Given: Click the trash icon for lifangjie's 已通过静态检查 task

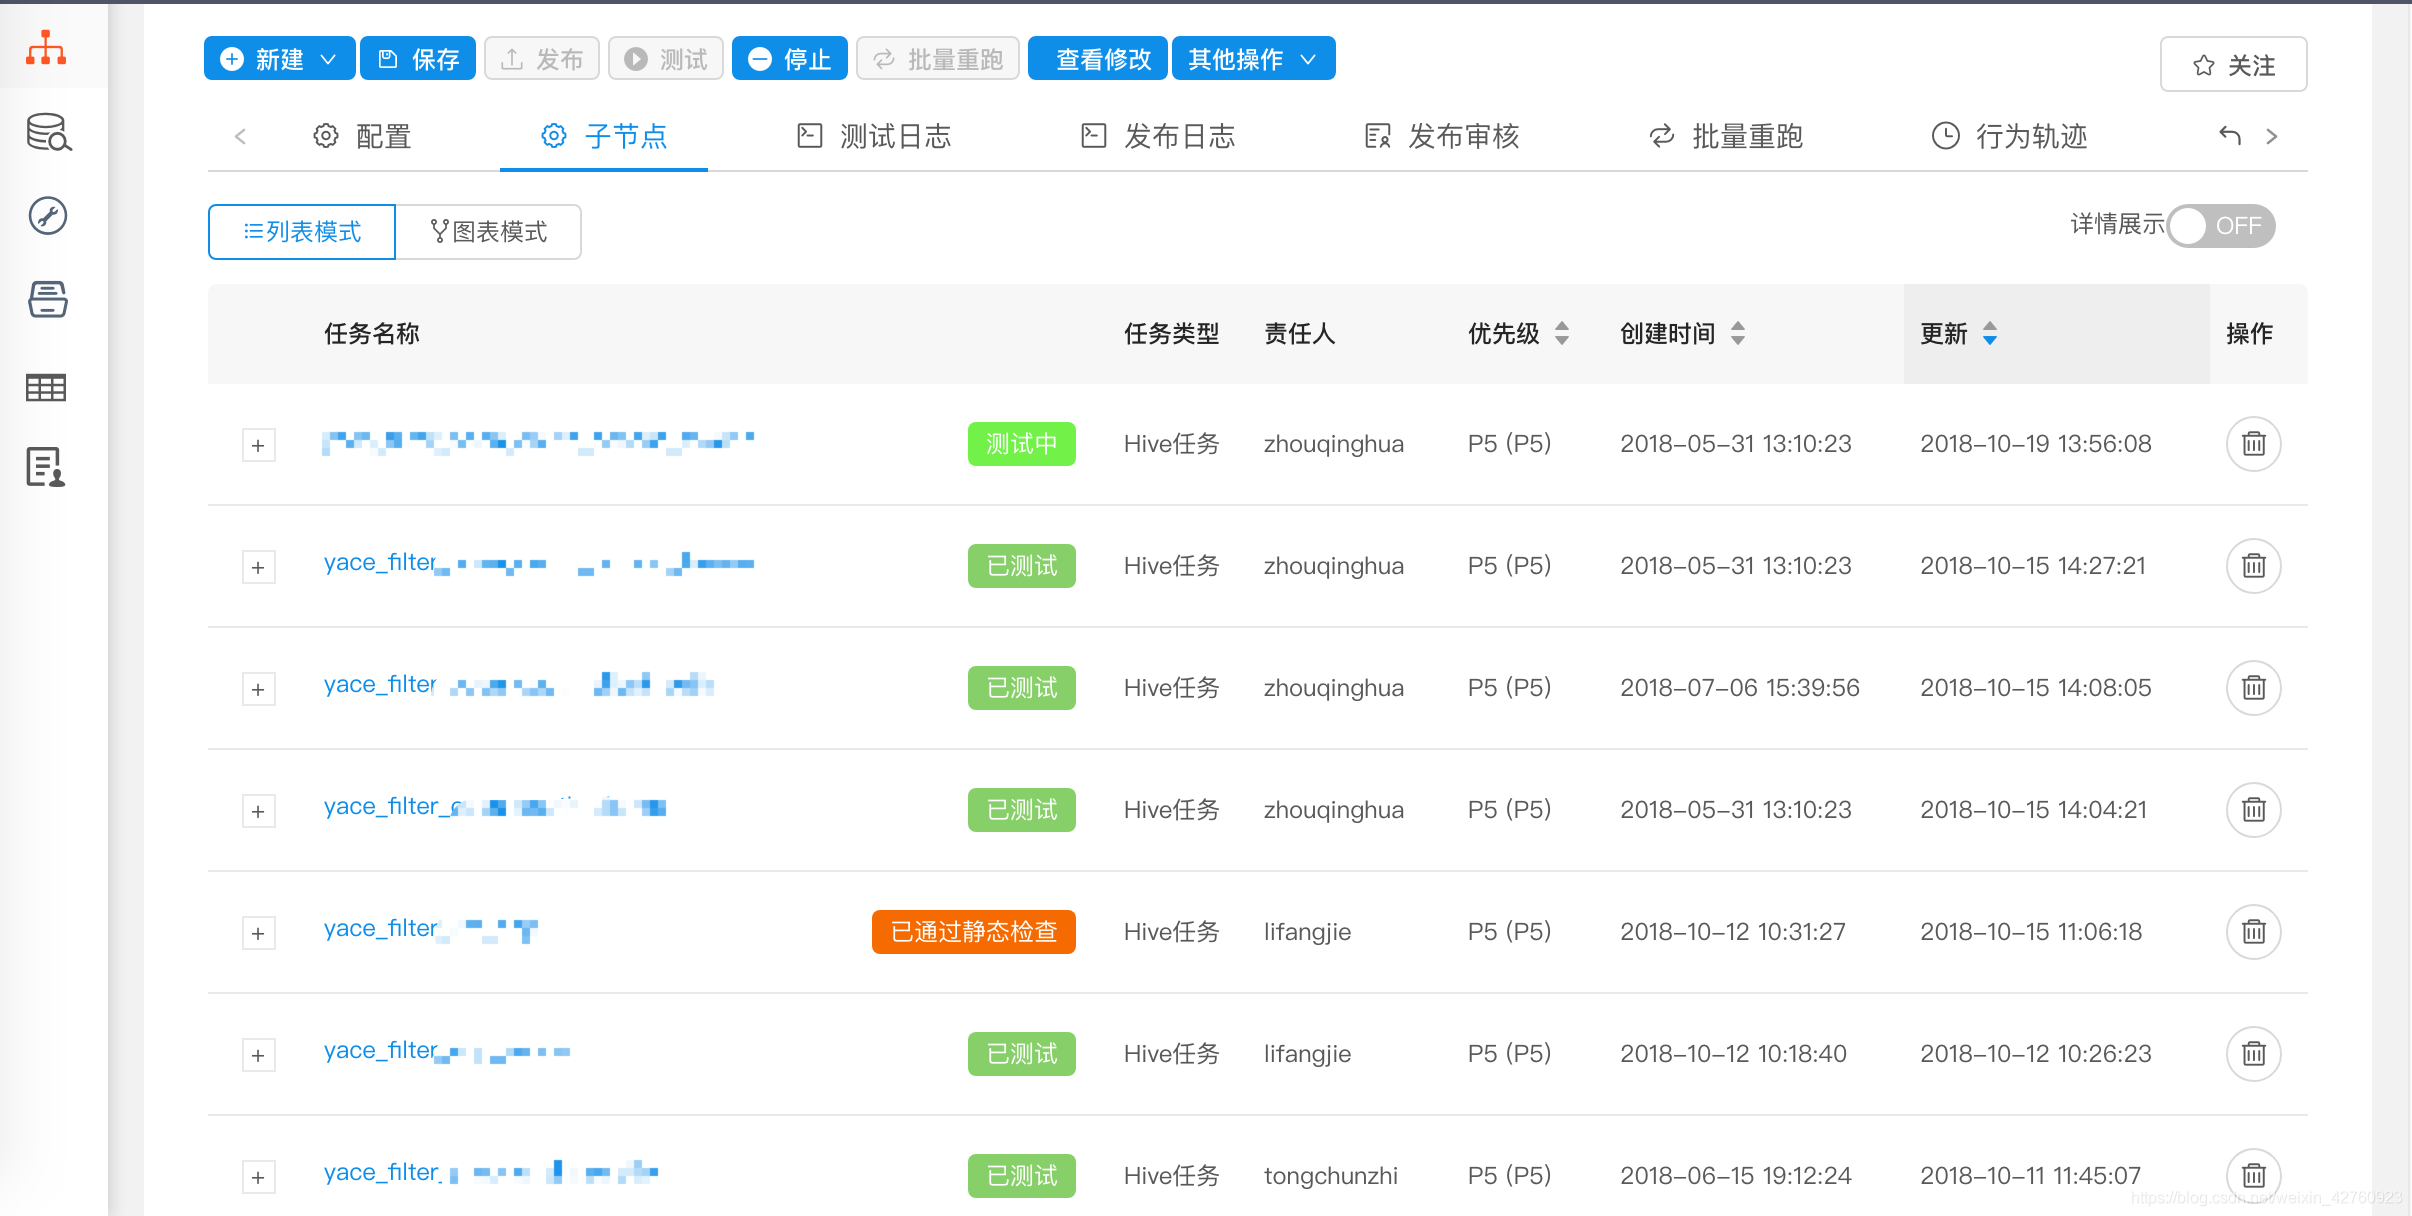Looking at the screenshot, I should 2252,932.
